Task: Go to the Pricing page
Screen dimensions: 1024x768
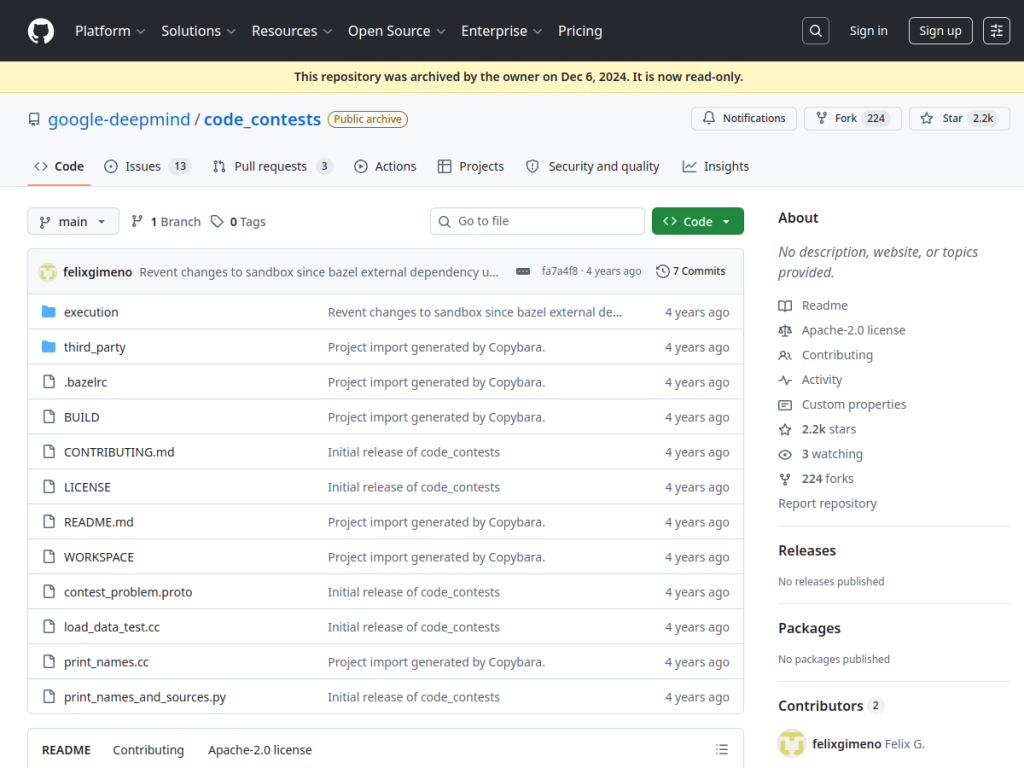Action: pyautogui.click(x=580, y=31)
